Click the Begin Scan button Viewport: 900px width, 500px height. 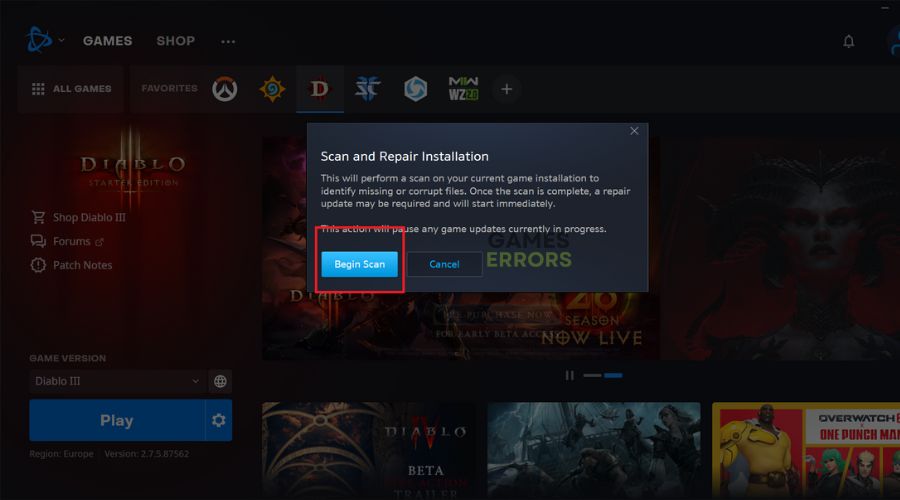(359, 264)
